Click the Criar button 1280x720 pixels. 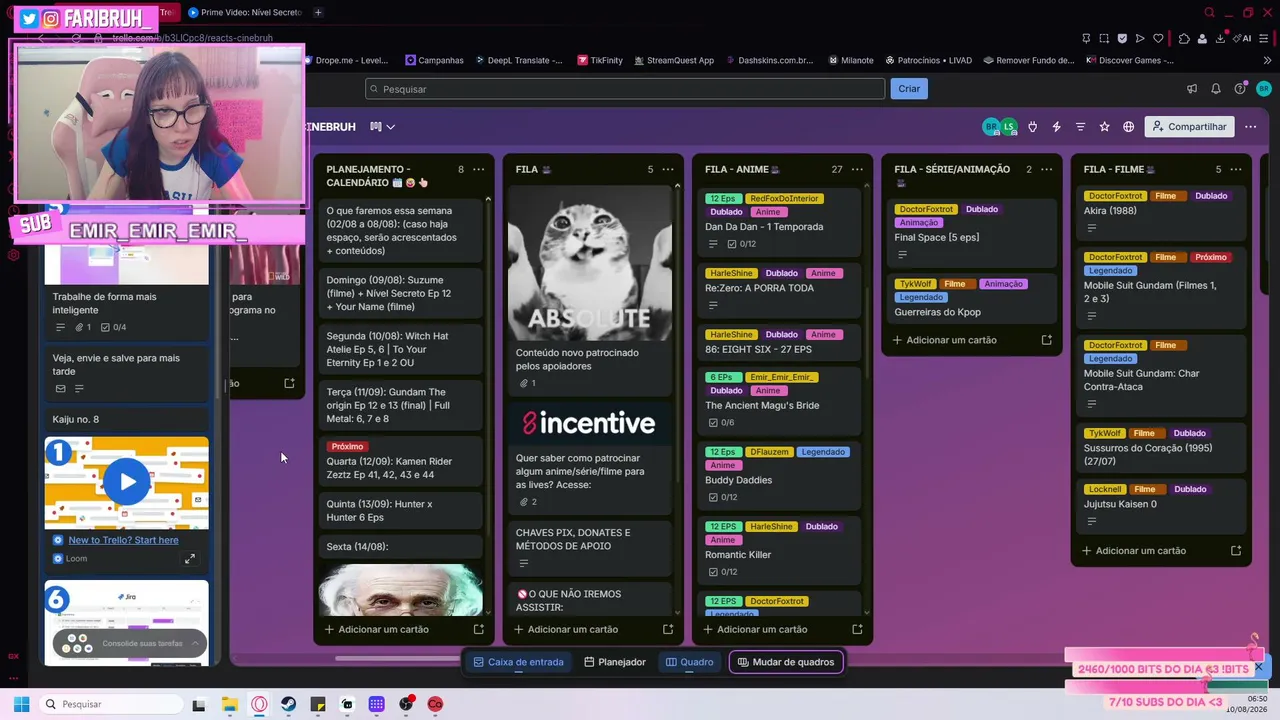pyautogui.click(x=909, y=89)
